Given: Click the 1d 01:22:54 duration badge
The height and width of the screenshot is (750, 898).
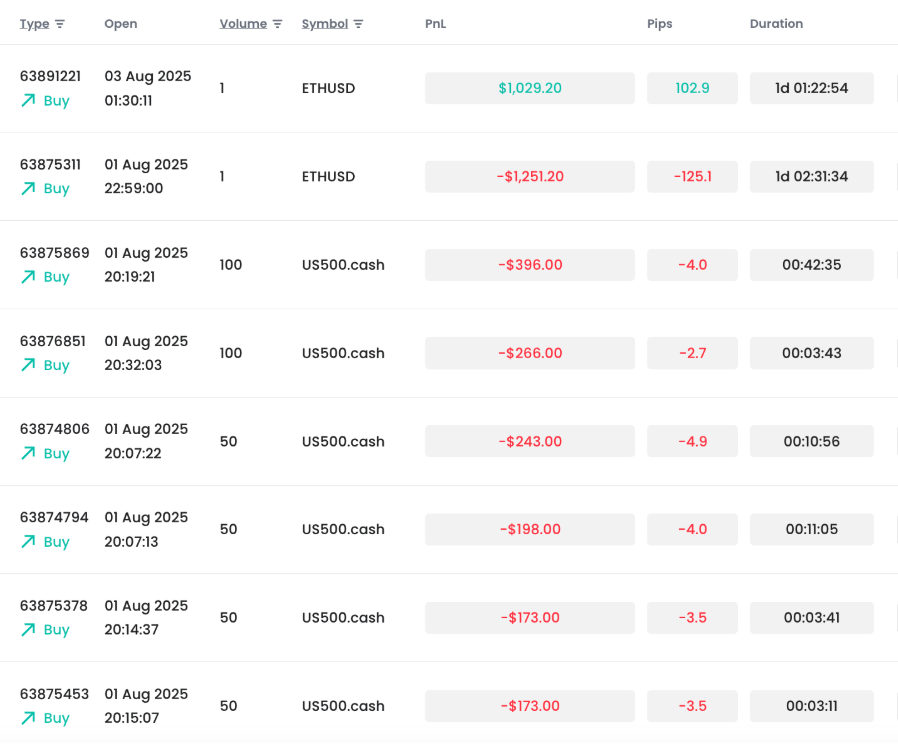Looking at the screenshot, I should [x=811, y=88].
